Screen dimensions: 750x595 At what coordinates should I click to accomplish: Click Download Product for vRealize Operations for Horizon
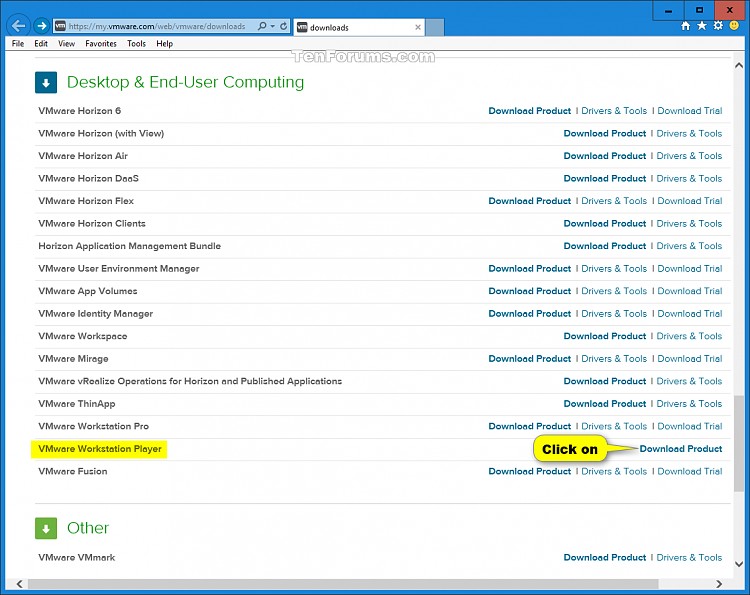(605, 381)
